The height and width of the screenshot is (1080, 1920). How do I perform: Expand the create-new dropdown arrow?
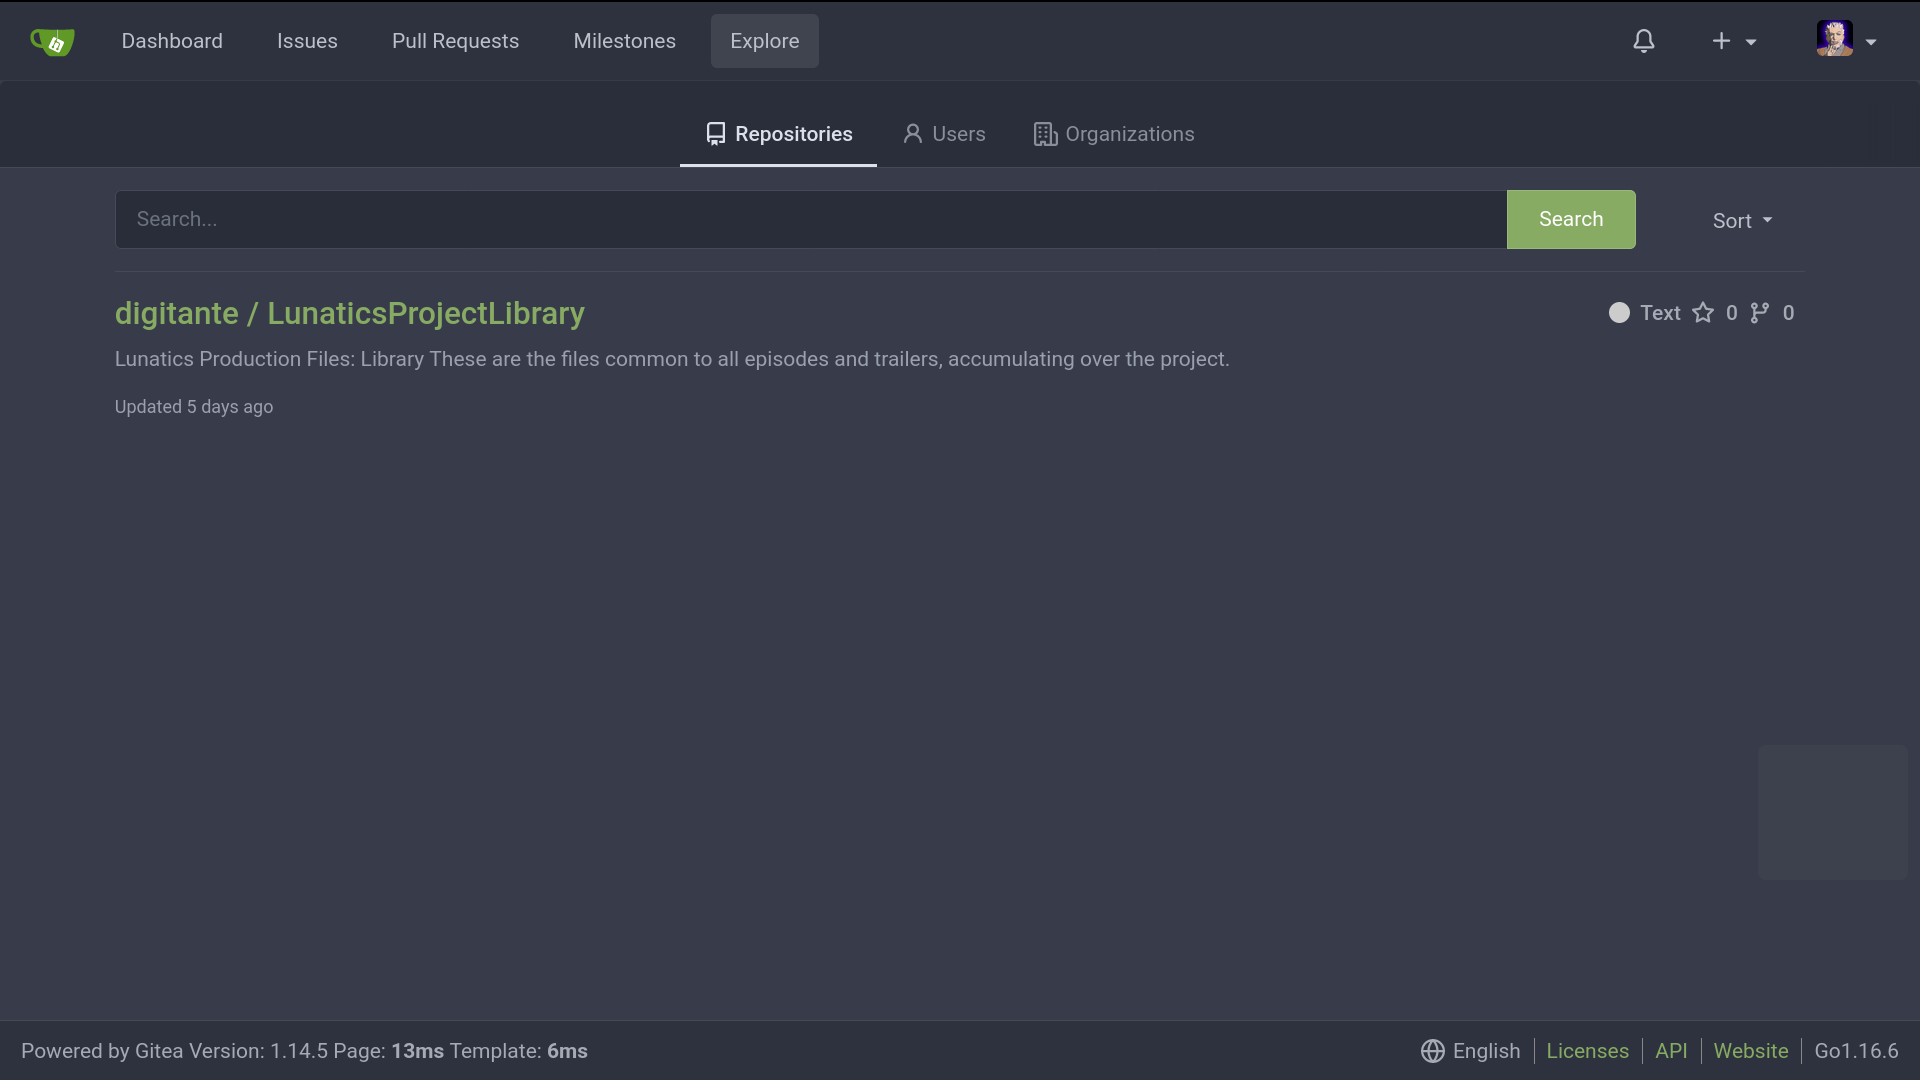tap(1751, 42)
